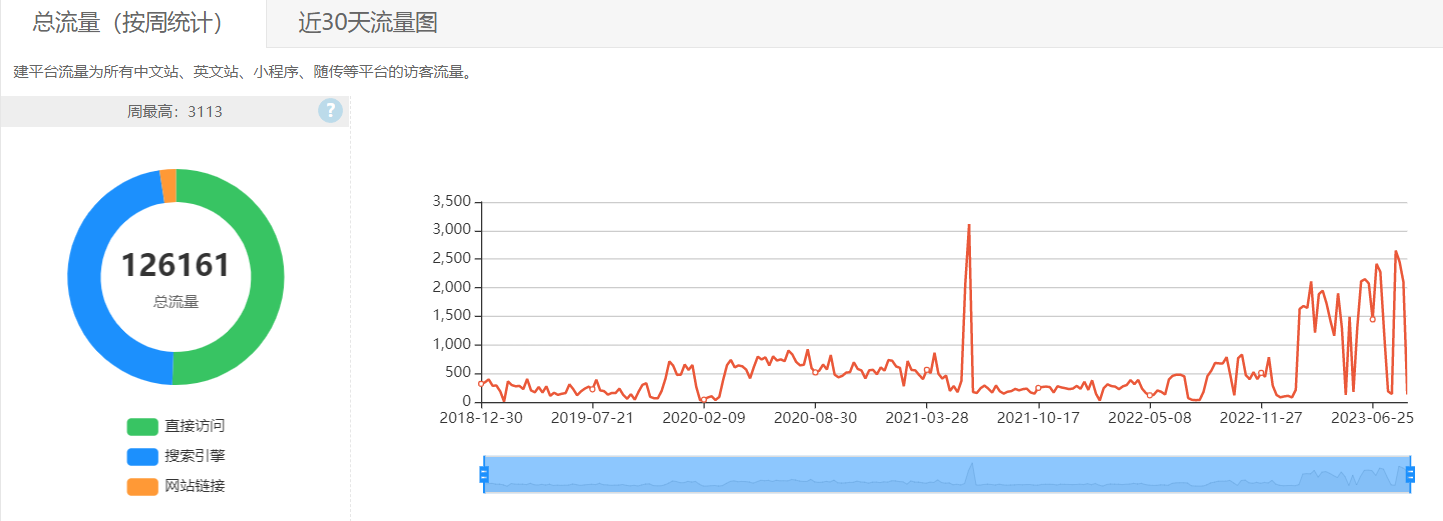Toggle the 直接访问 green legend icon
The width and height of the screenshot is (1443, 521).
pyautogui.click(x=142, y=427)
